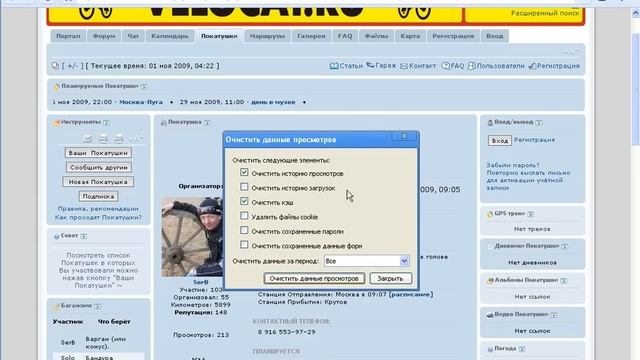The image size is (640, 360).
Task: Collapse the Совет block
Action: click(x=83, y=236)
